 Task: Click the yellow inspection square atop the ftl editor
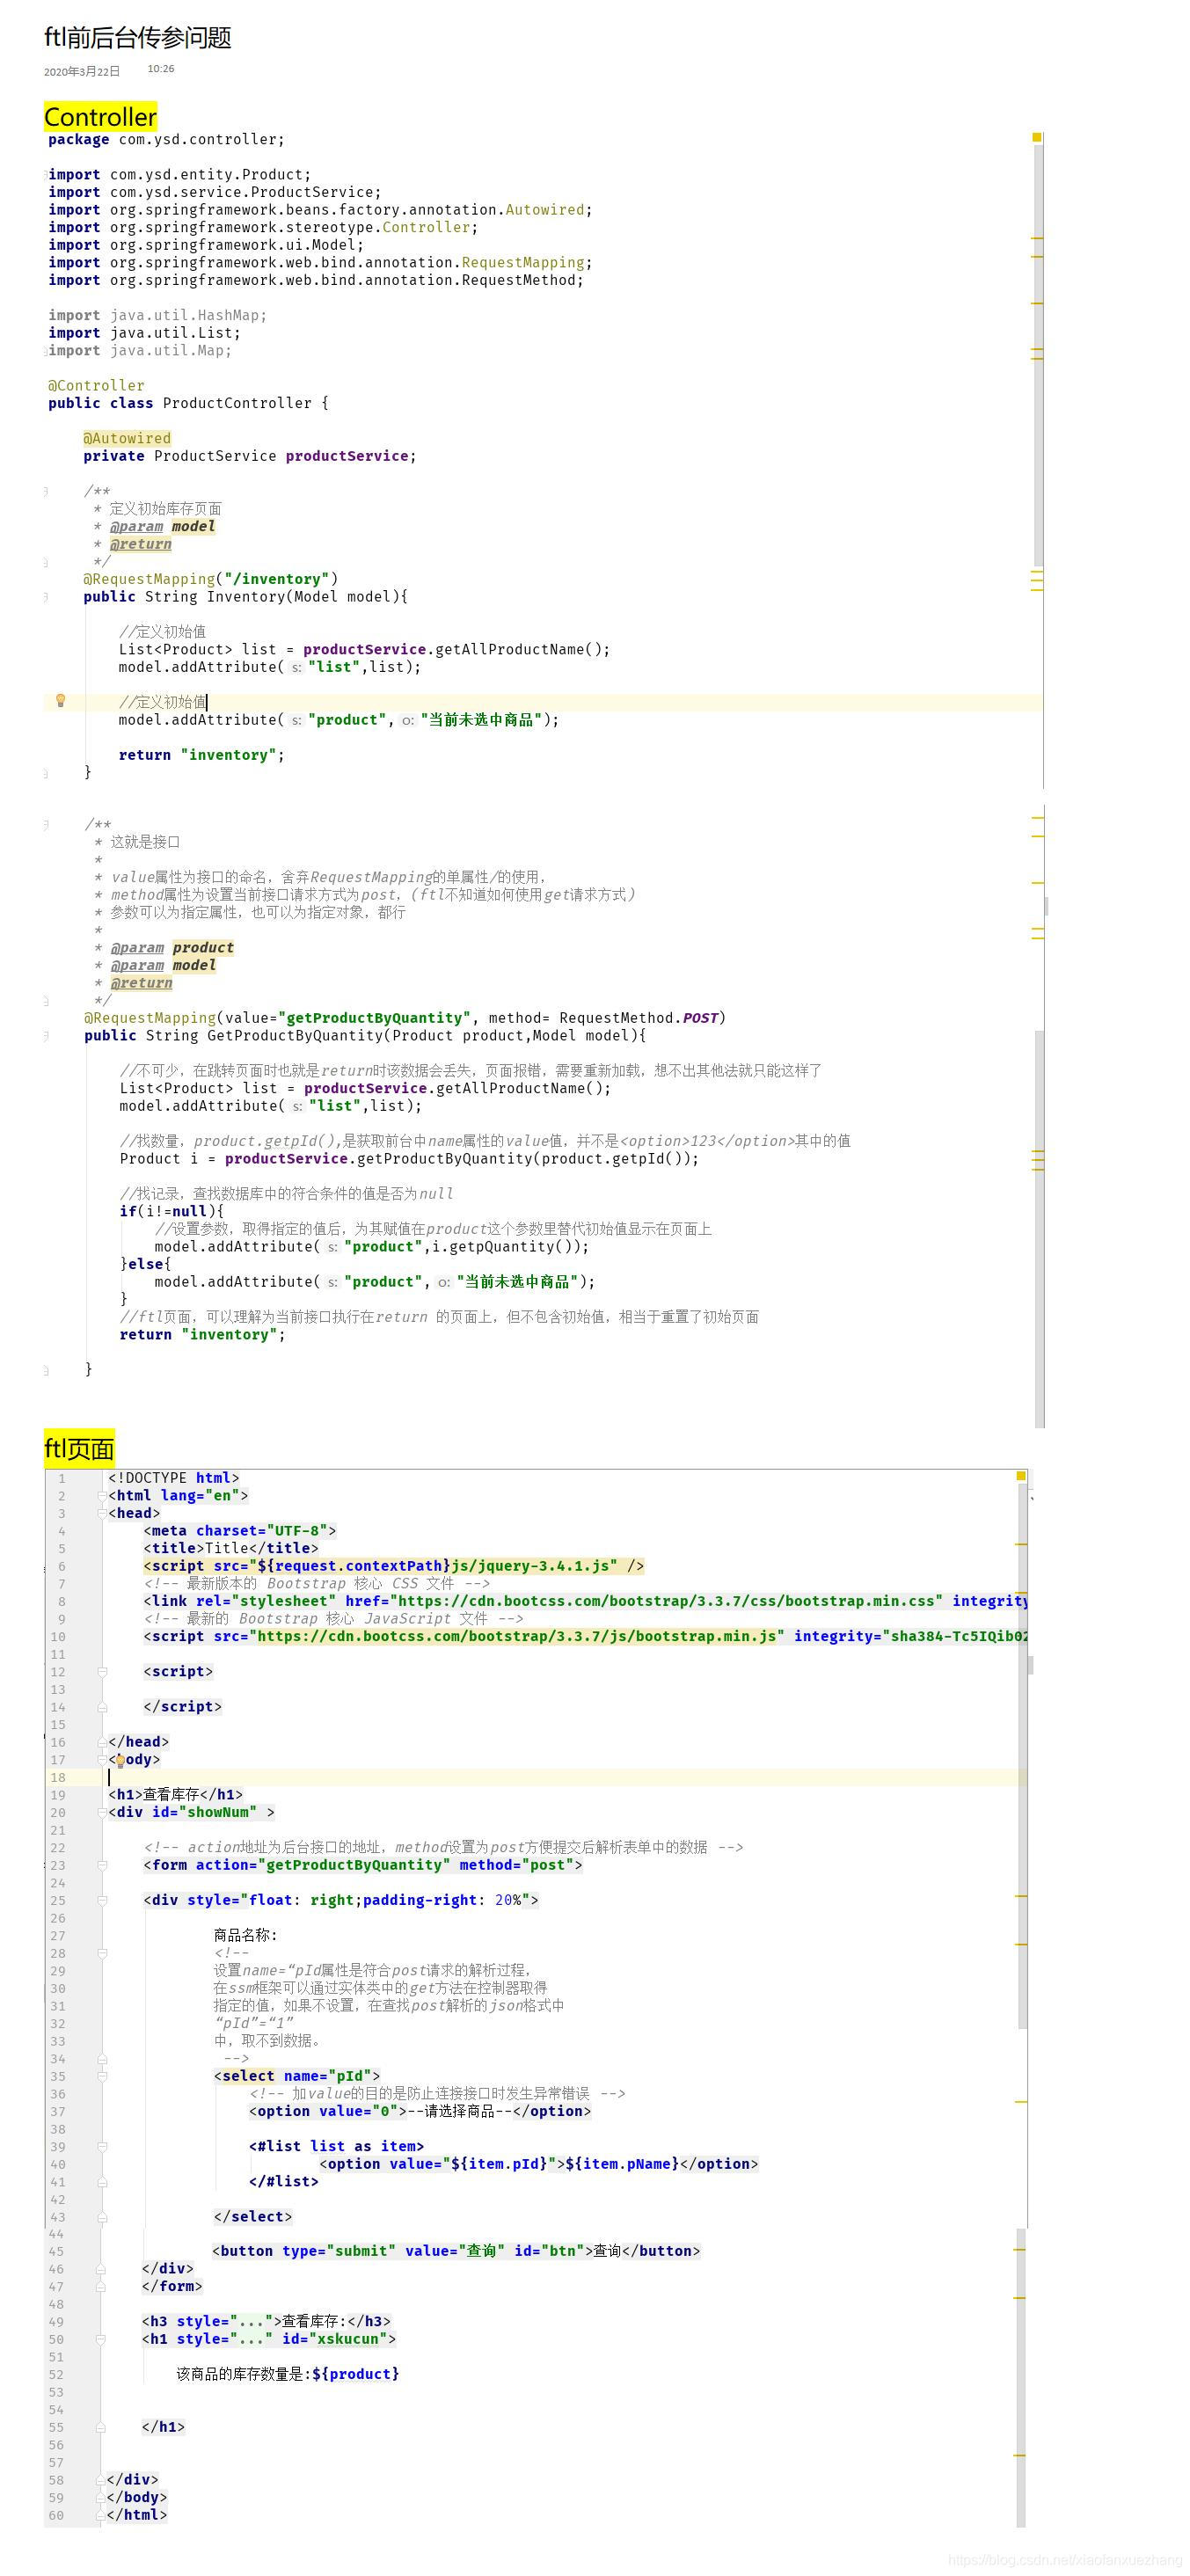pyautogui.click(x=1021, y=1476)
